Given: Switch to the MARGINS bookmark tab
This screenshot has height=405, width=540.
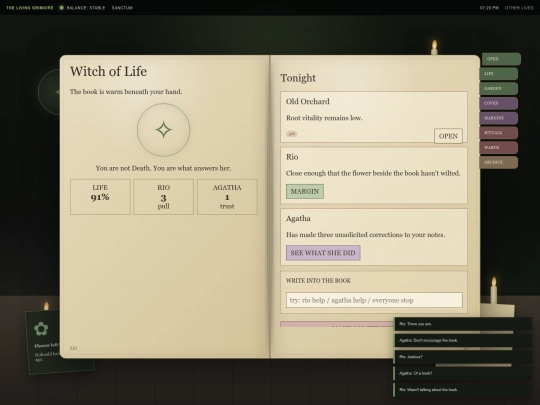Looking at the screenshot, I should [499, 118].
